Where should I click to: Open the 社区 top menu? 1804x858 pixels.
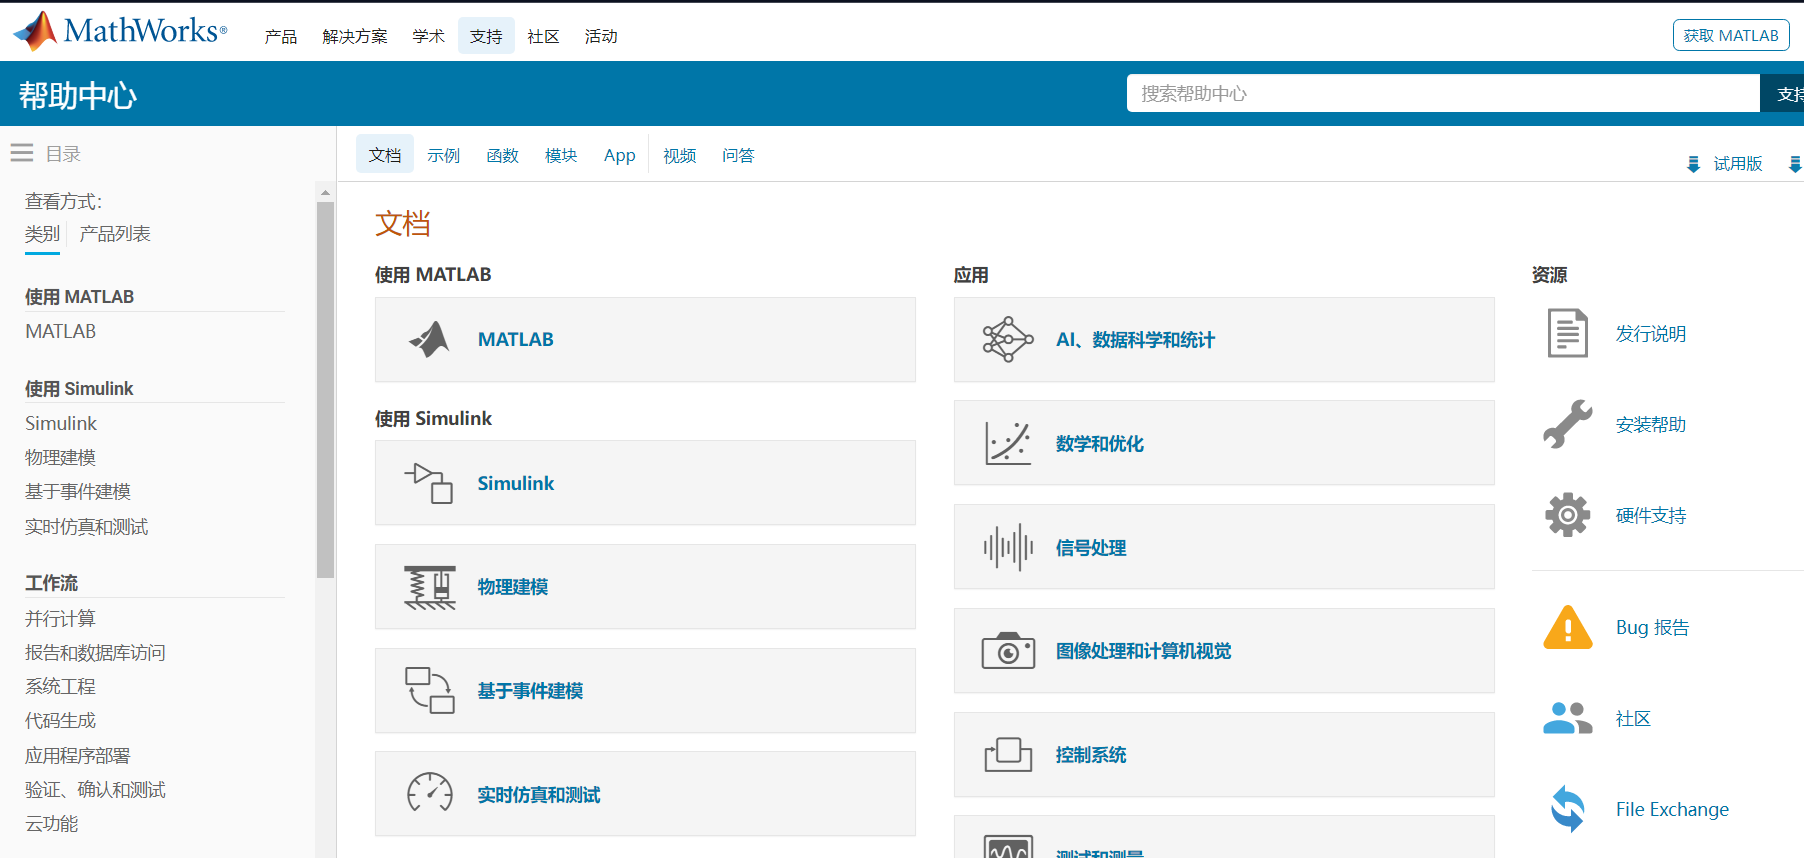tap(543, 36)
